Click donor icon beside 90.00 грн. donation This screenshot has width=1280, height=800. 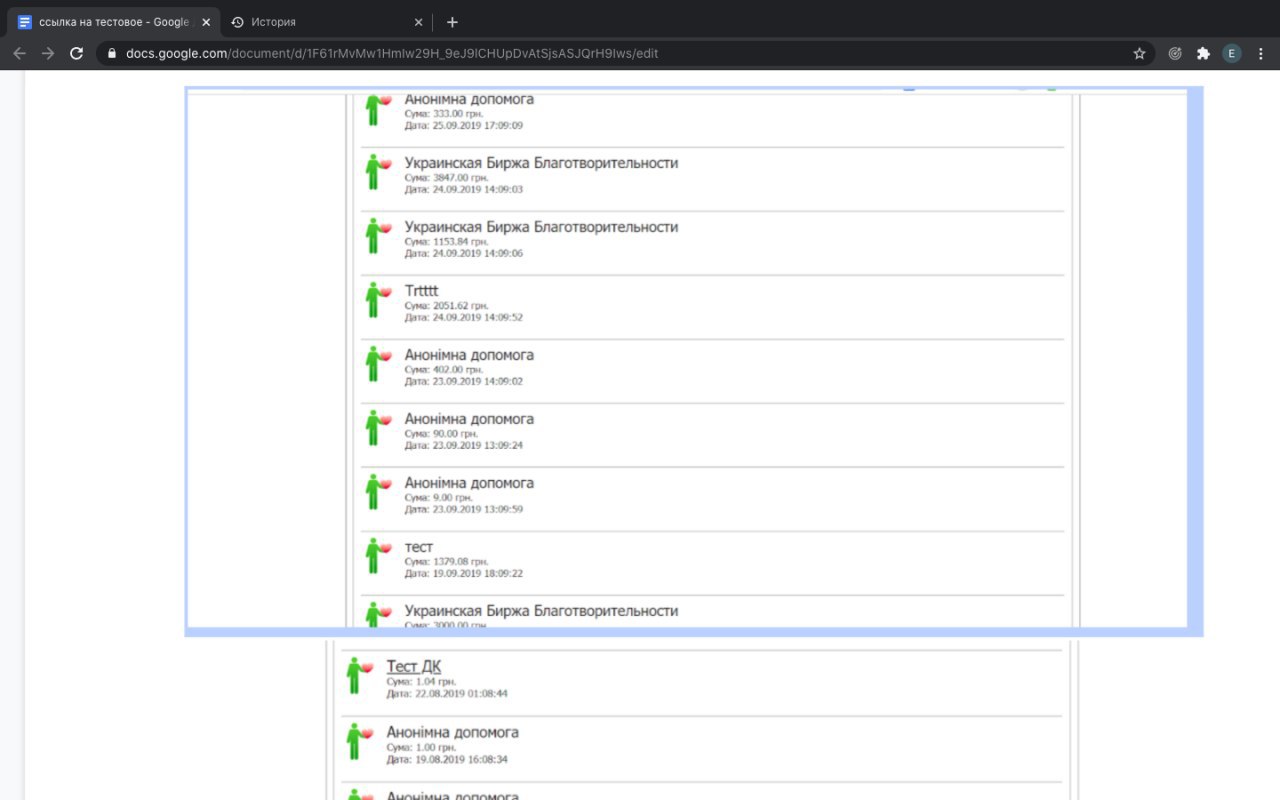(x=377, y=428)
